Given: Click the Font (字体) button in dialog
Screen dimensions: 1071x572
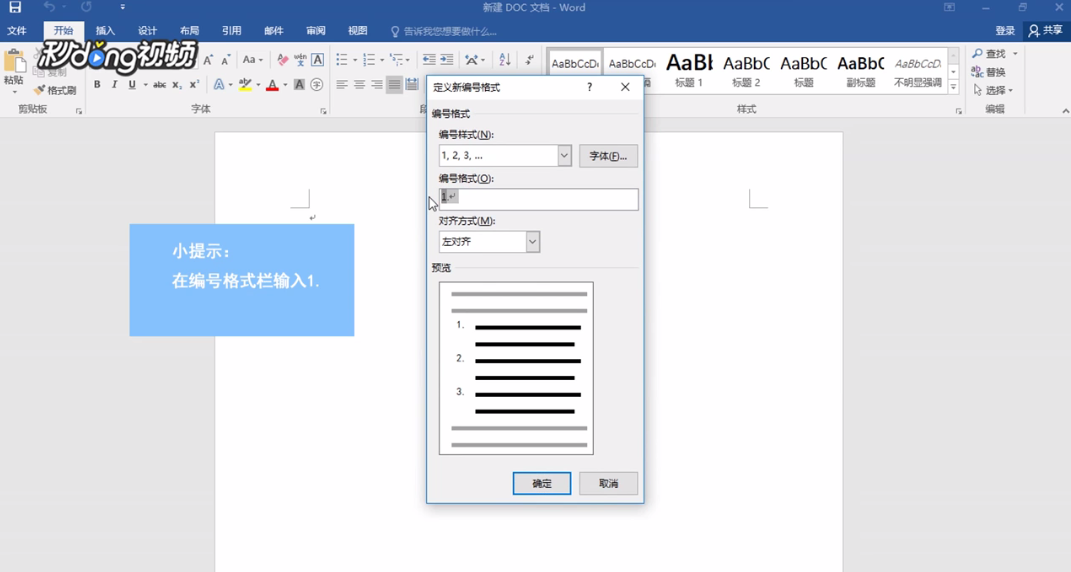Looking at the screenshot, I should 608,156.
